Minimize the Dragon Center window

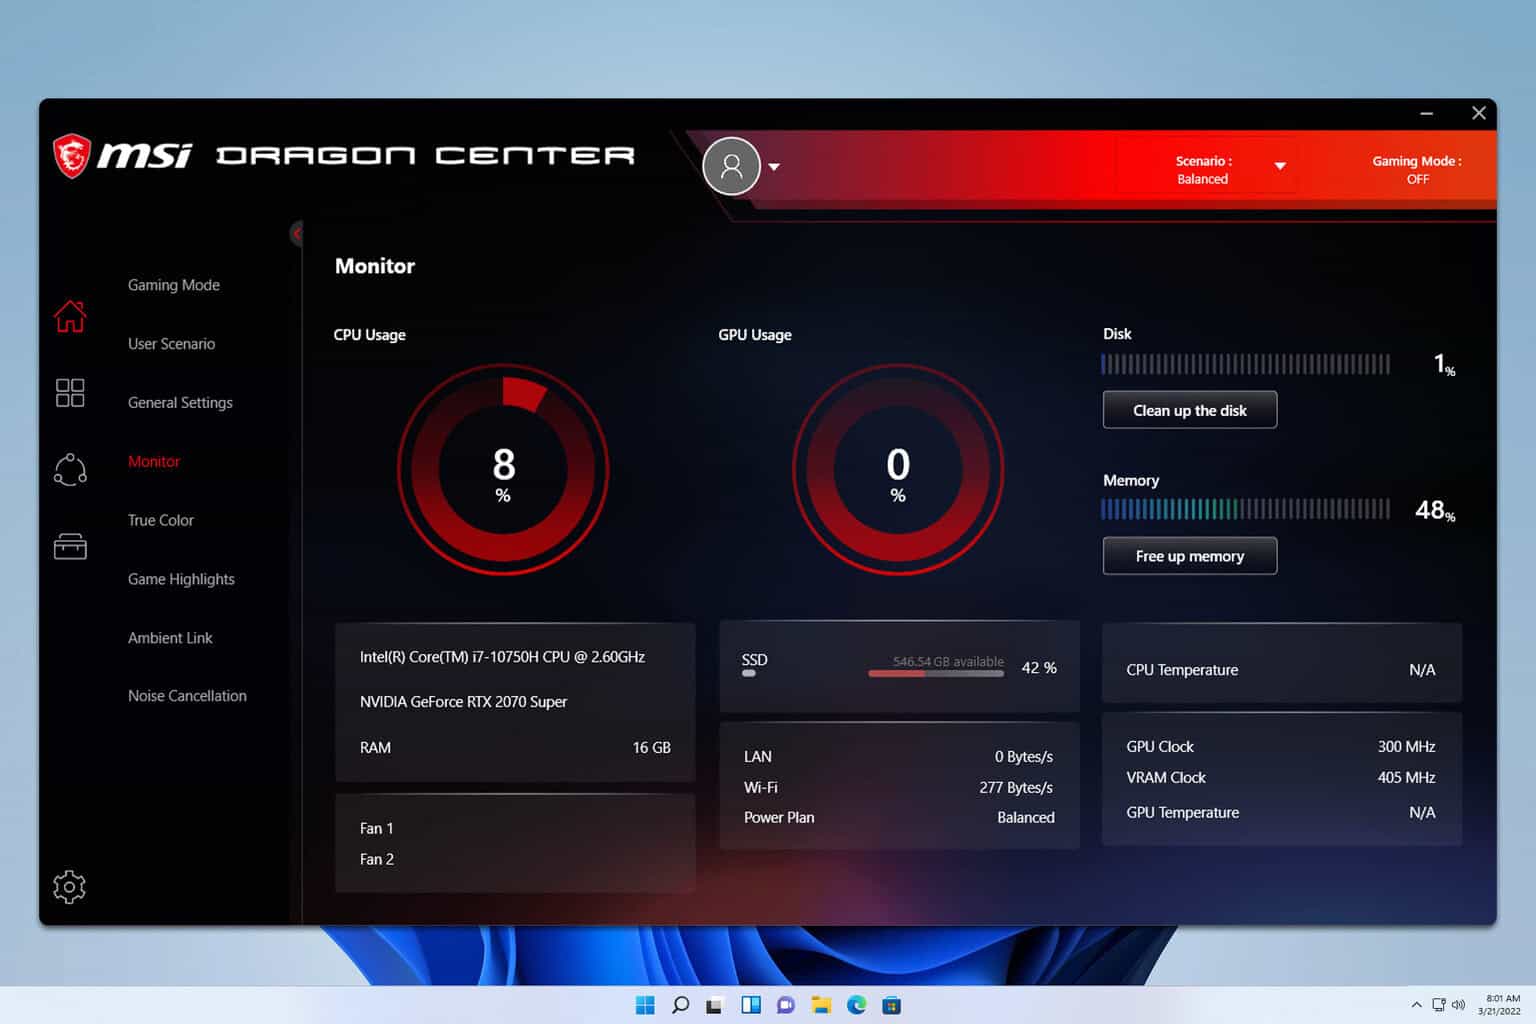[x=1427, y=113]
